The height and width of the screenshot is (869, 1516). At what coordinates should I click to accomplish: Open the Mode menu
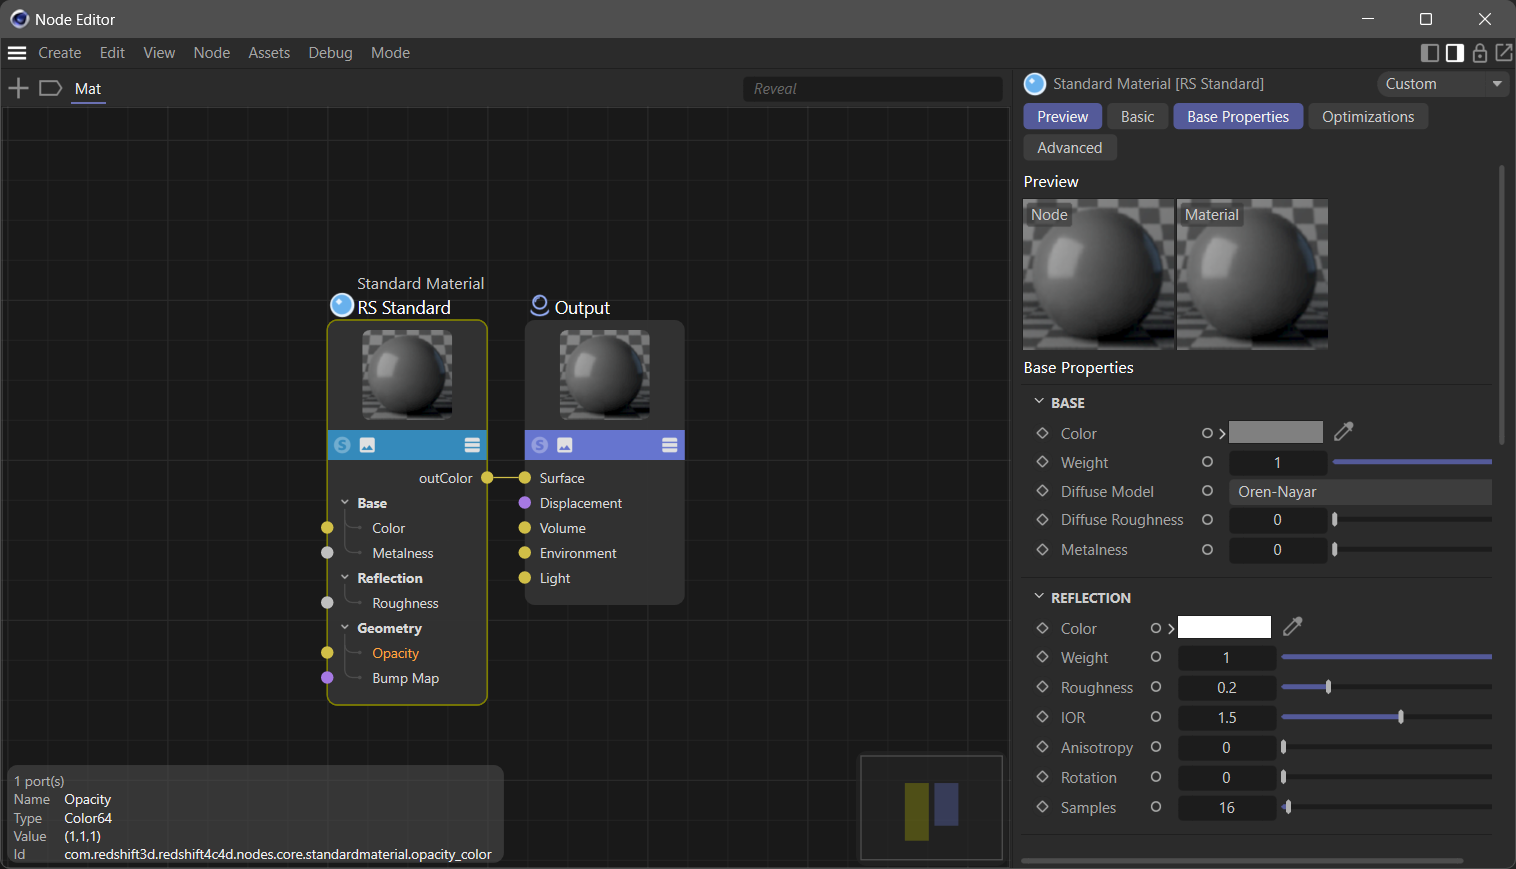(x=390, y=53)
